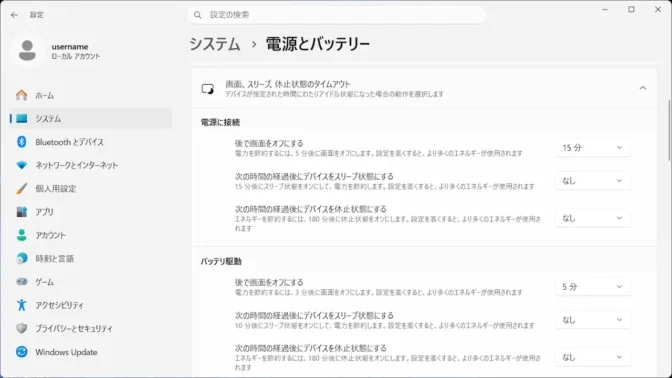Viewport: 672px width, 378px height.
Task: Select アカウント in sidebar
Action: (x=91, y=235)
